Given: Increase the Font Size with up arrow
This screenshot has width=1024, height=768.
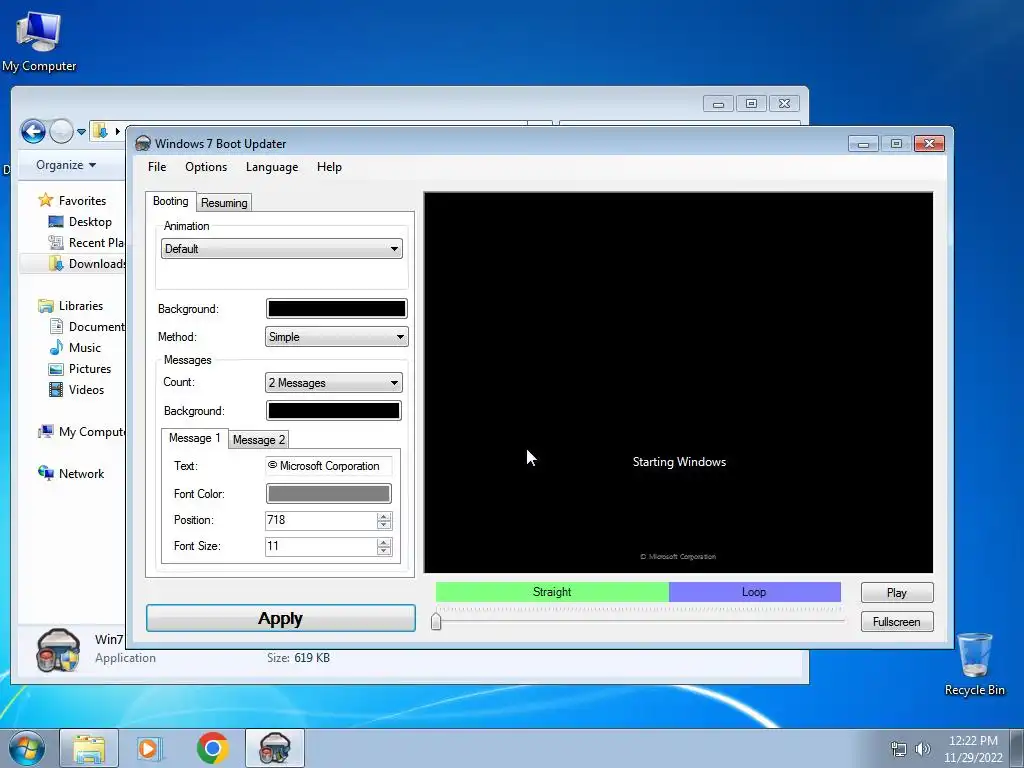Looking at the screenshot, I should 384,542.
